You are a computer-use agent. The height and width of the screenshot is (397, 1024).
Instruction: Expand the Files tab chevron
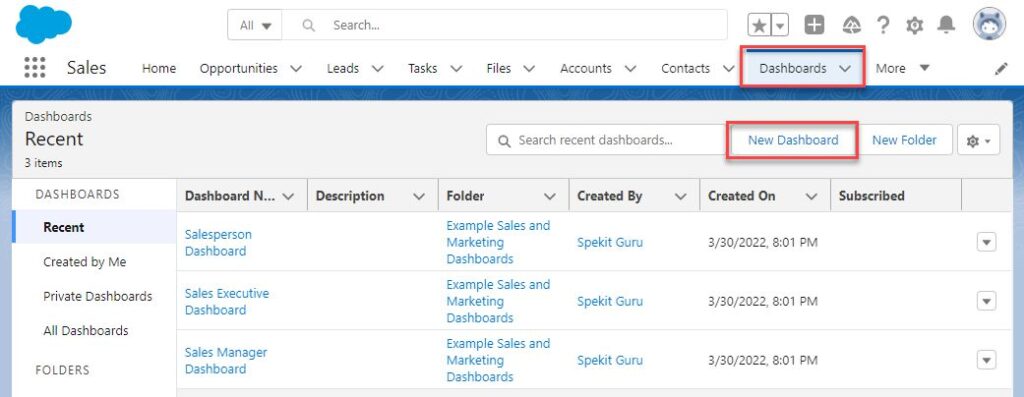(528, 69)
